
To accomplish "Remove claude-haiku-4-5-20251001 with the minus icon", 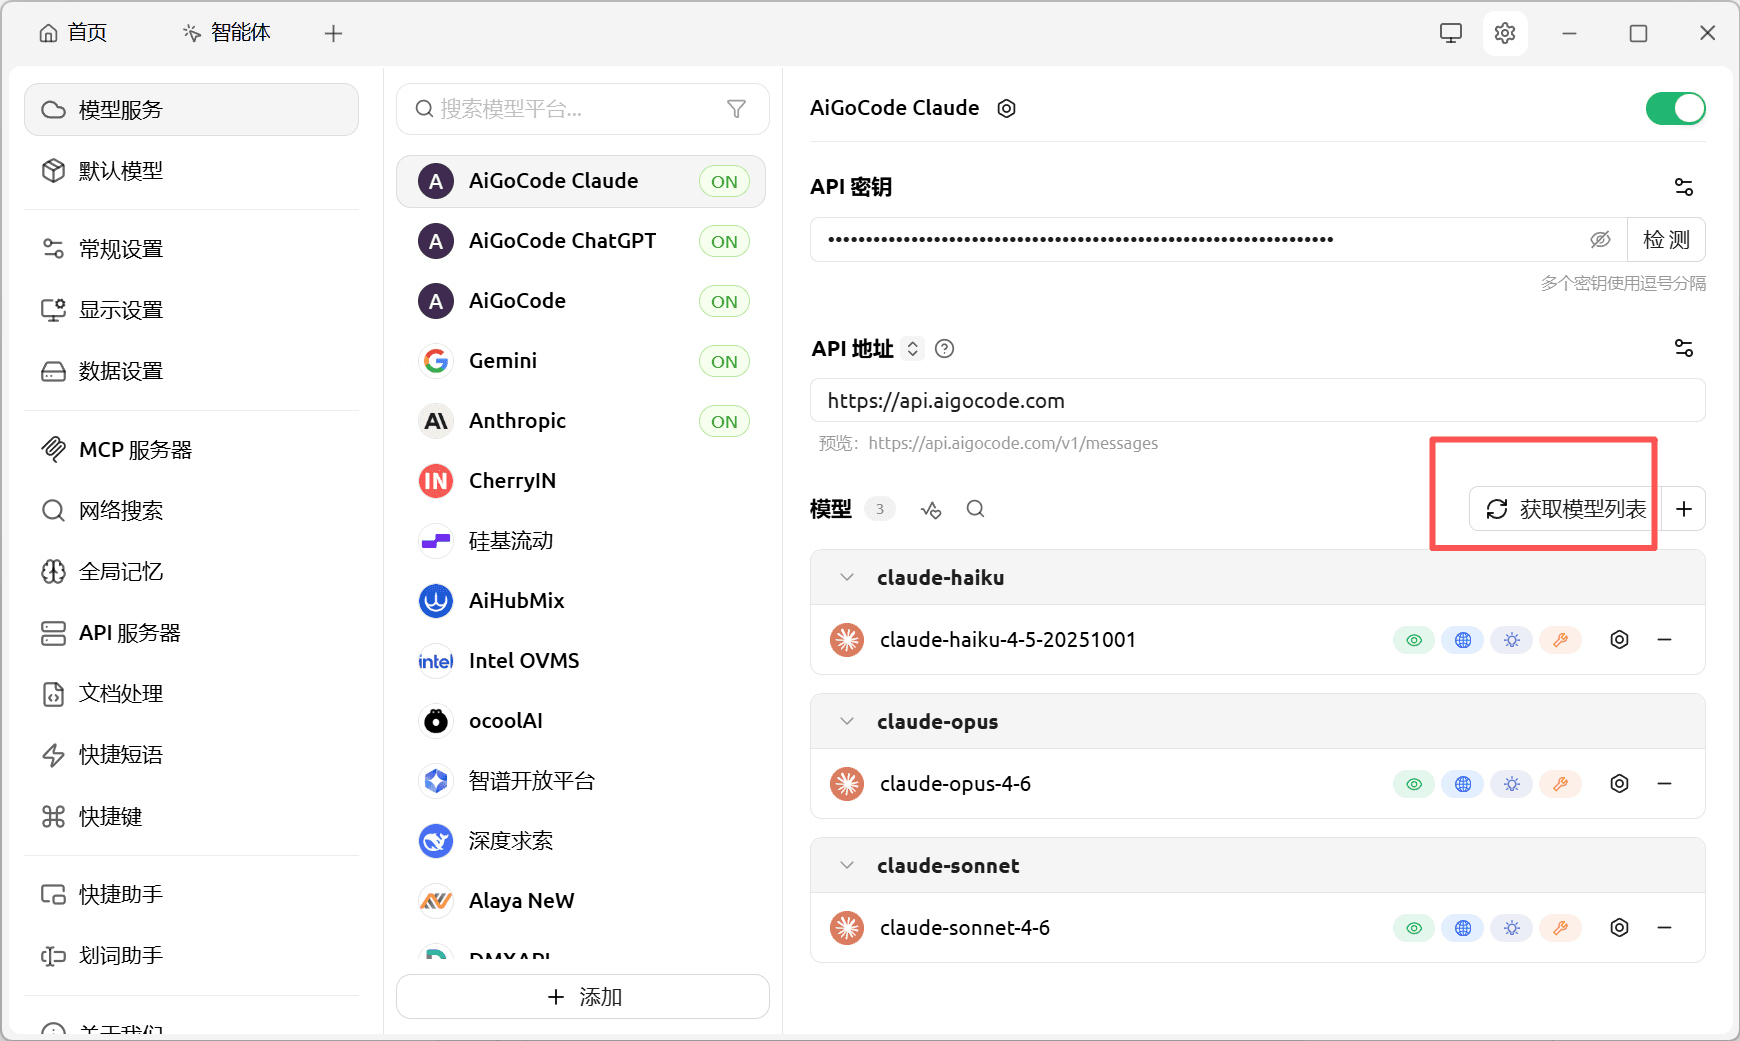I will 1665,640.
